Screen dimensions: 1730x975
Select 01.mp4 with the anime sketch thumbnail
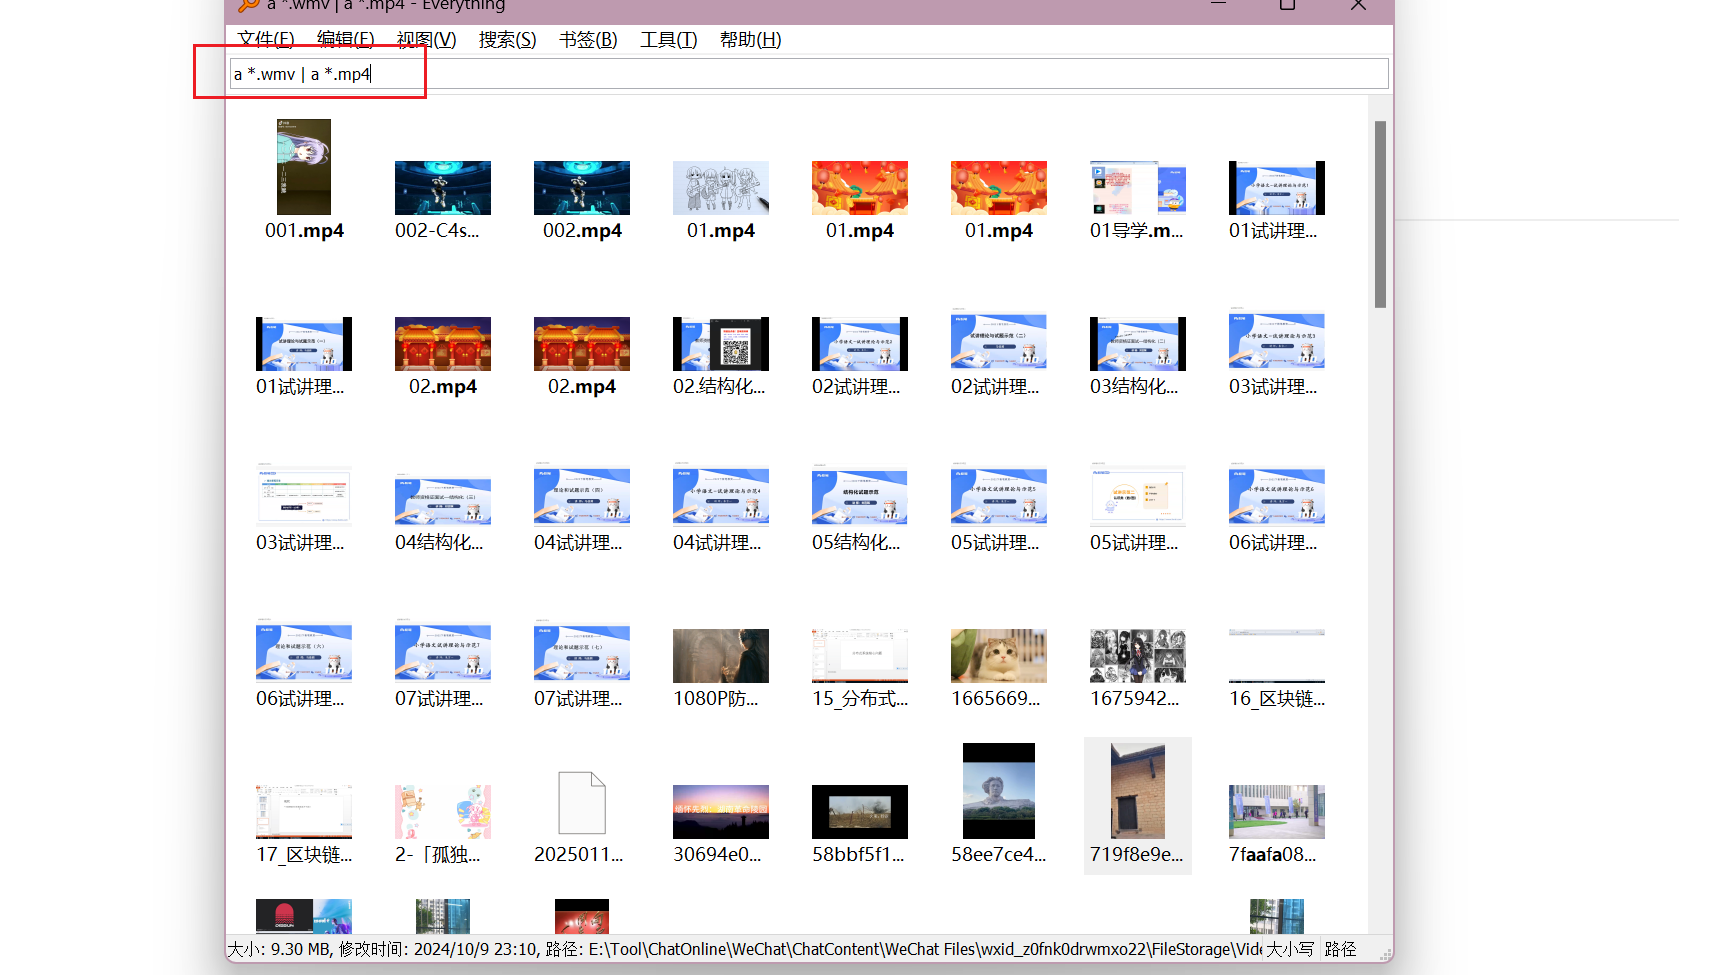pos(721,200)
